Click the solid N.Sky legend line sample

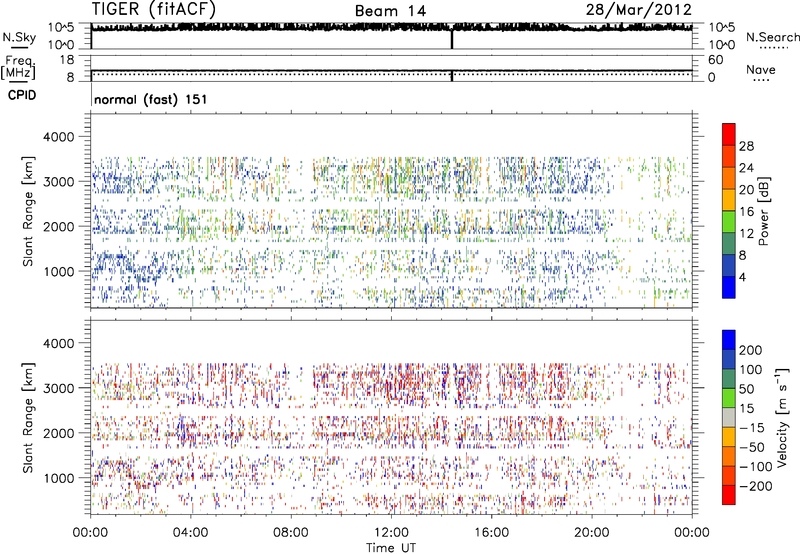(19, 47)
